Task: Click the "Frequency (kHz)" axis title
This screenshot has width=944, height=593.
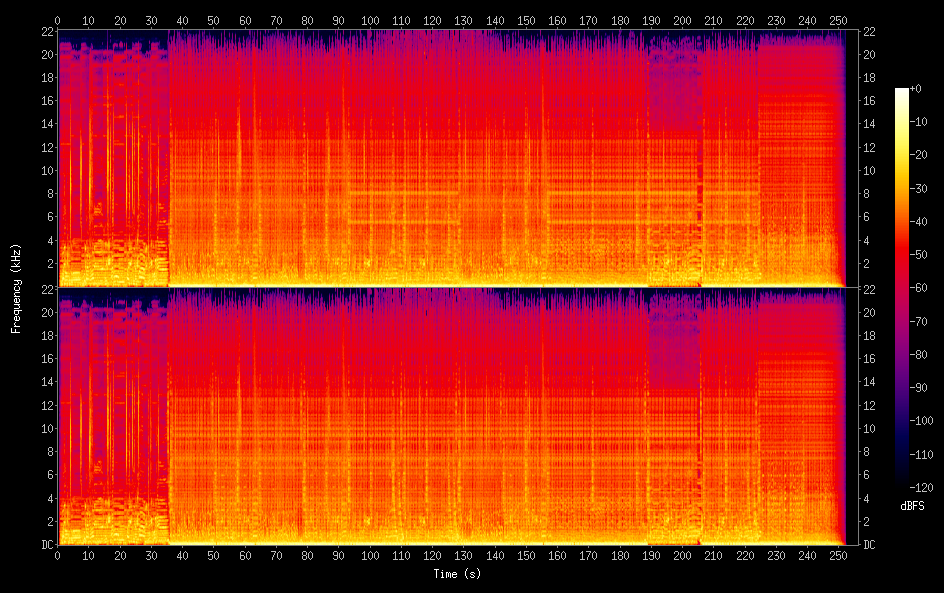Action: [16, 288]
